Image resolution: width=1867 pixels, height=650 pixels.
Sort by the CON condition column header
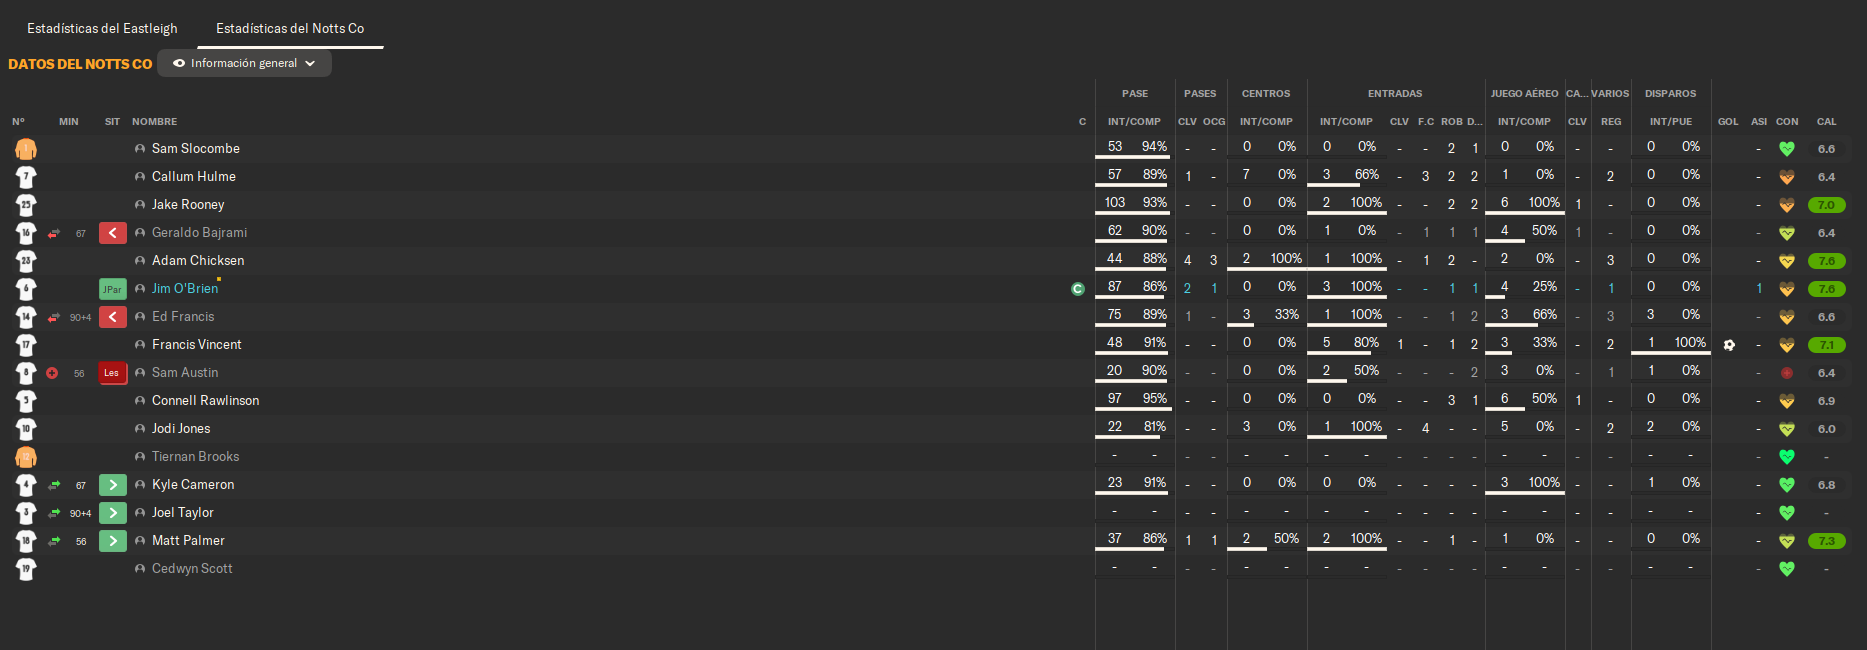click(1787, 121)
